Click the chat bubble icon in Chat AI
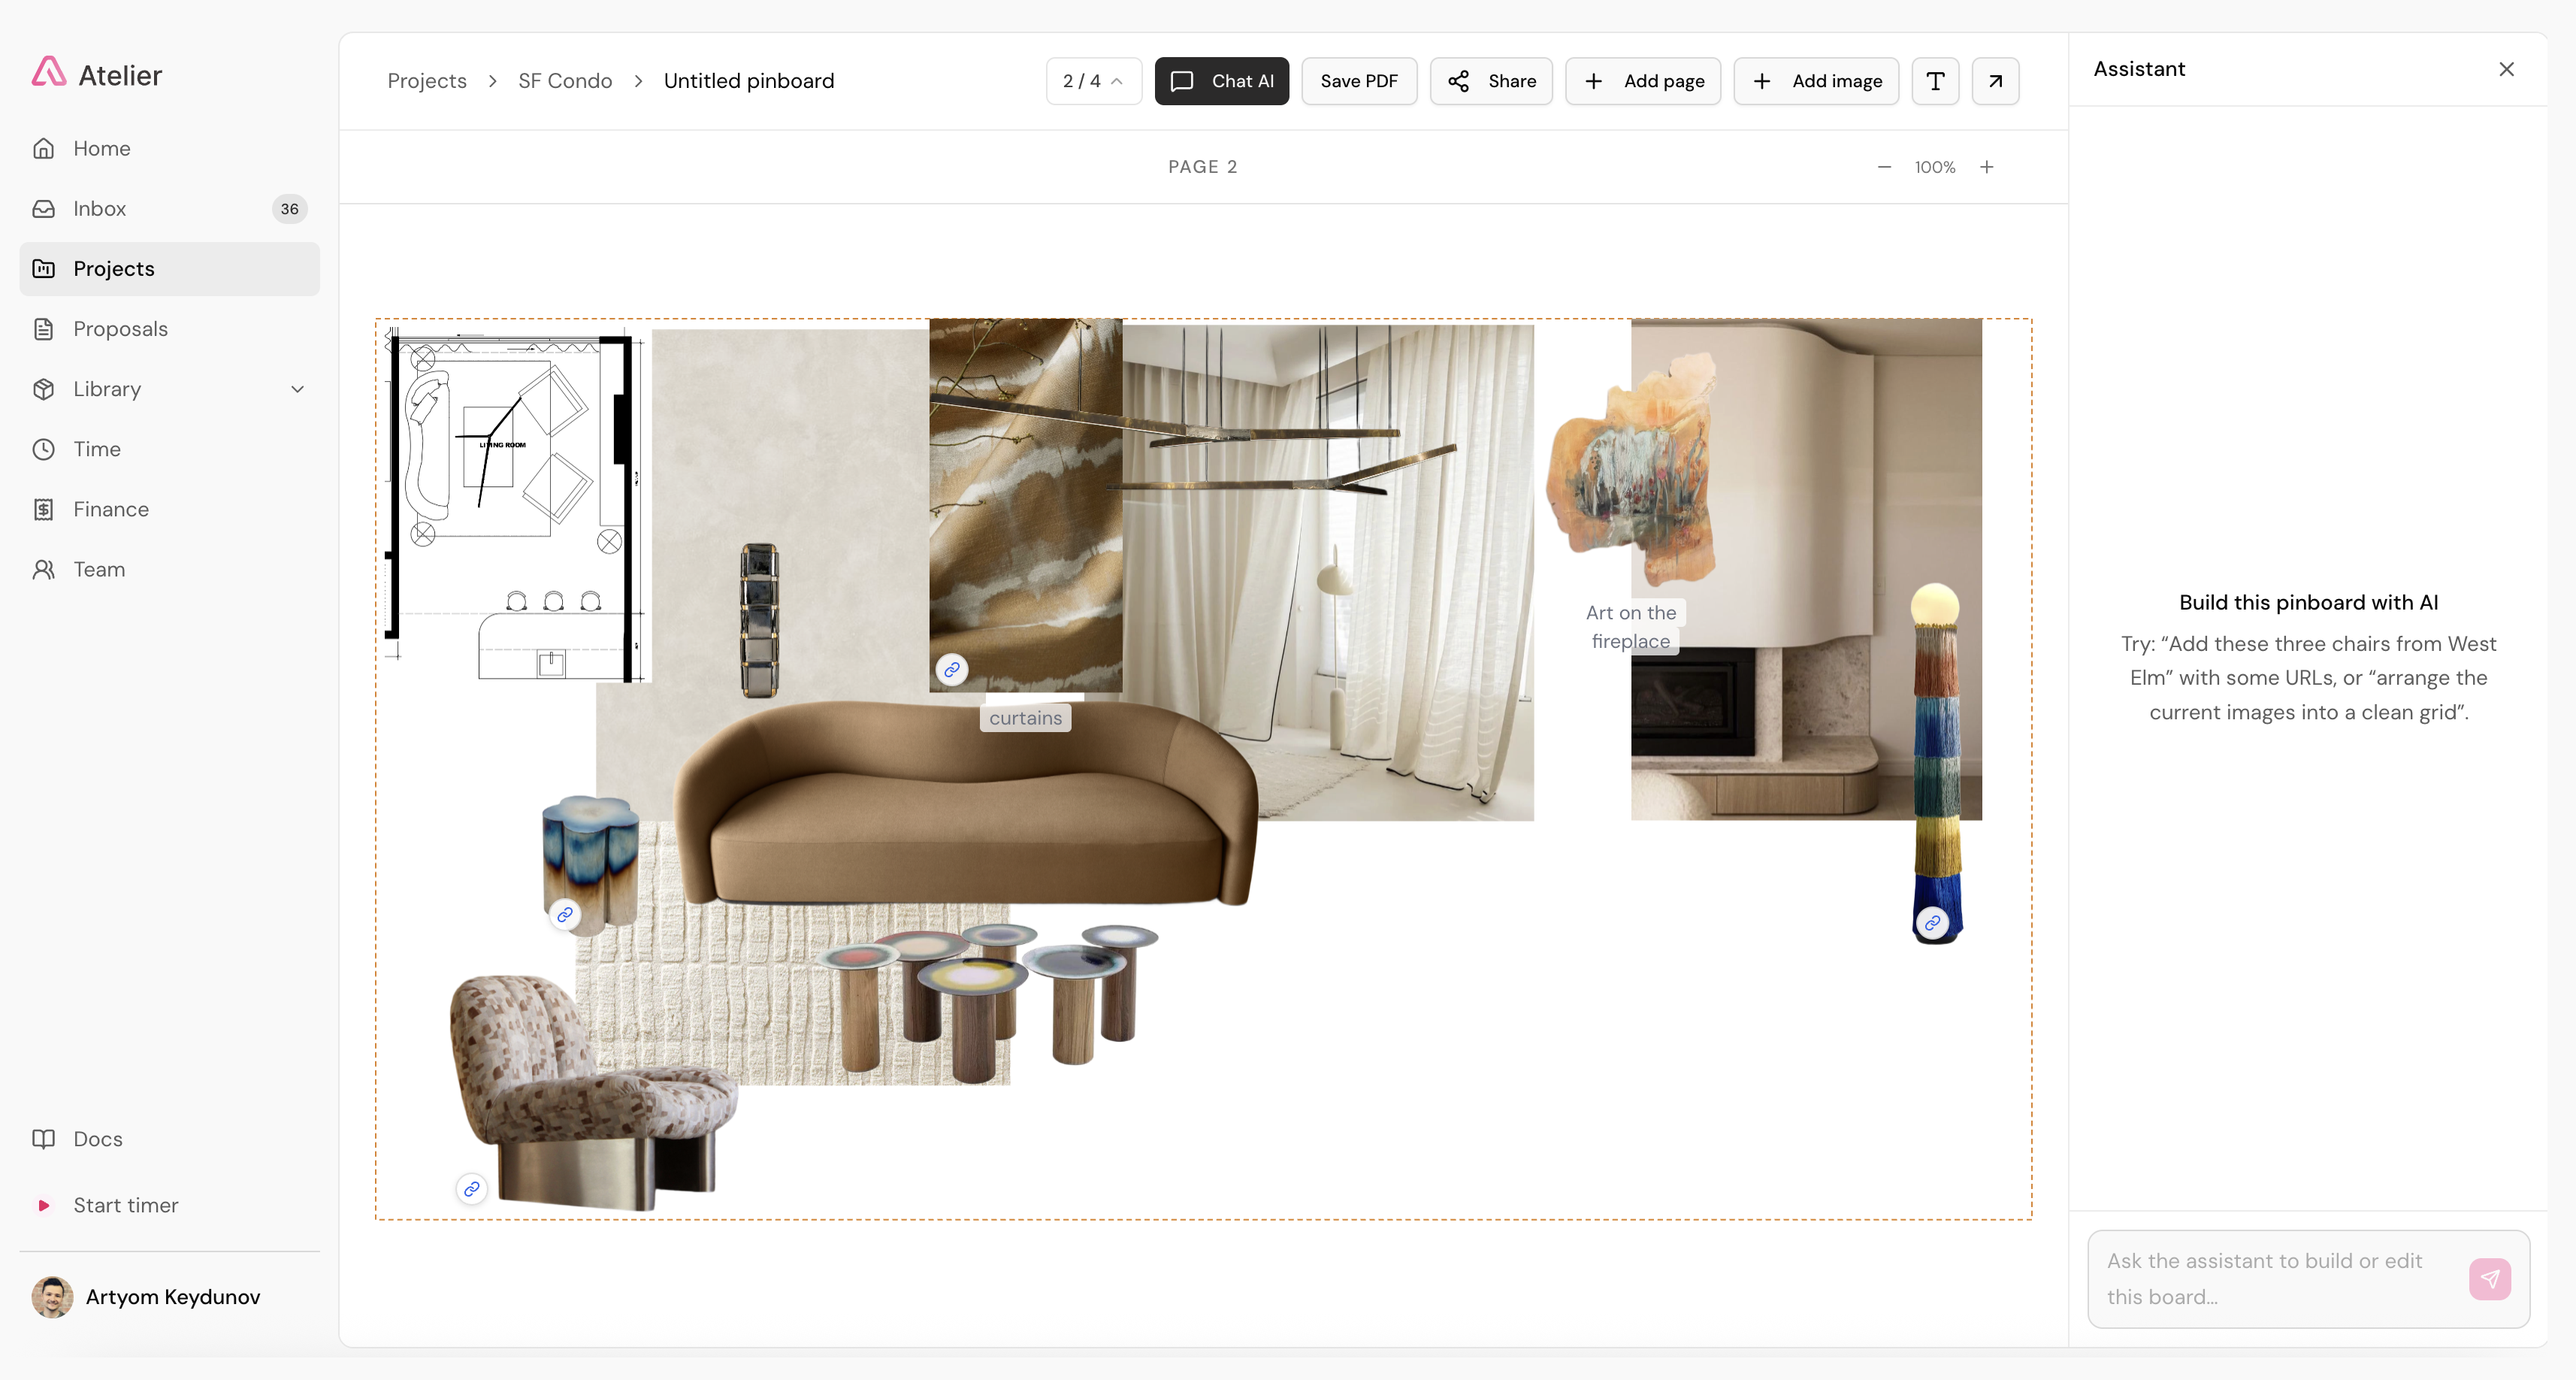Image resolution: width=2576 pixels, height=1380 pixels. tap(1181, 81)
